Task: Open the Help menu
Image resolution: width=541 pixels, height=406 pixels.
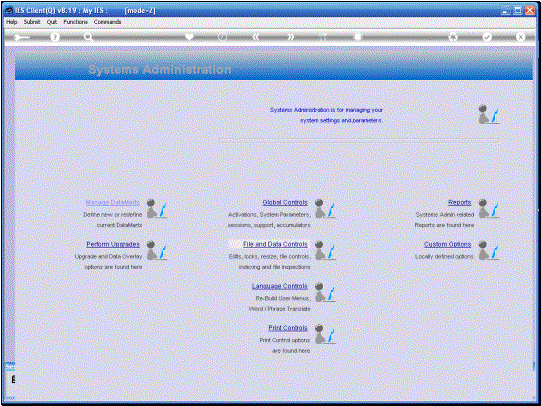Action: pyautogui.click(x=11, y=22)
